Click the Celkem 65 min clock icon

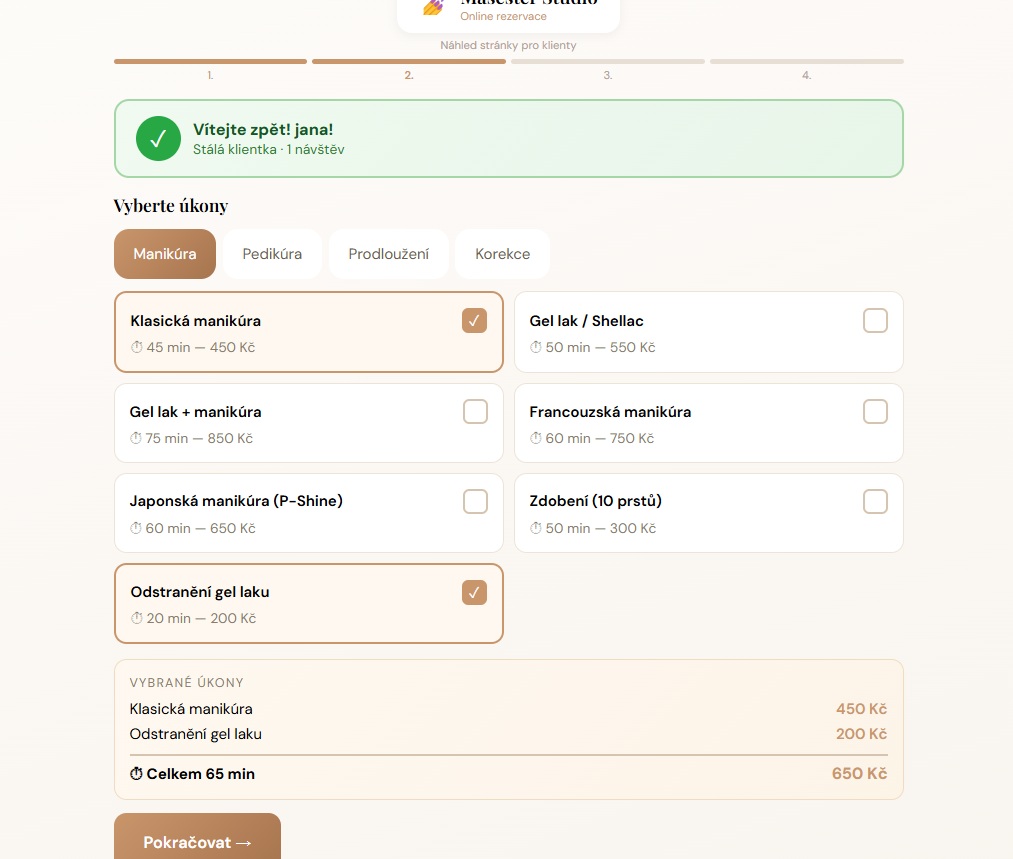click(x=137, y=774)
